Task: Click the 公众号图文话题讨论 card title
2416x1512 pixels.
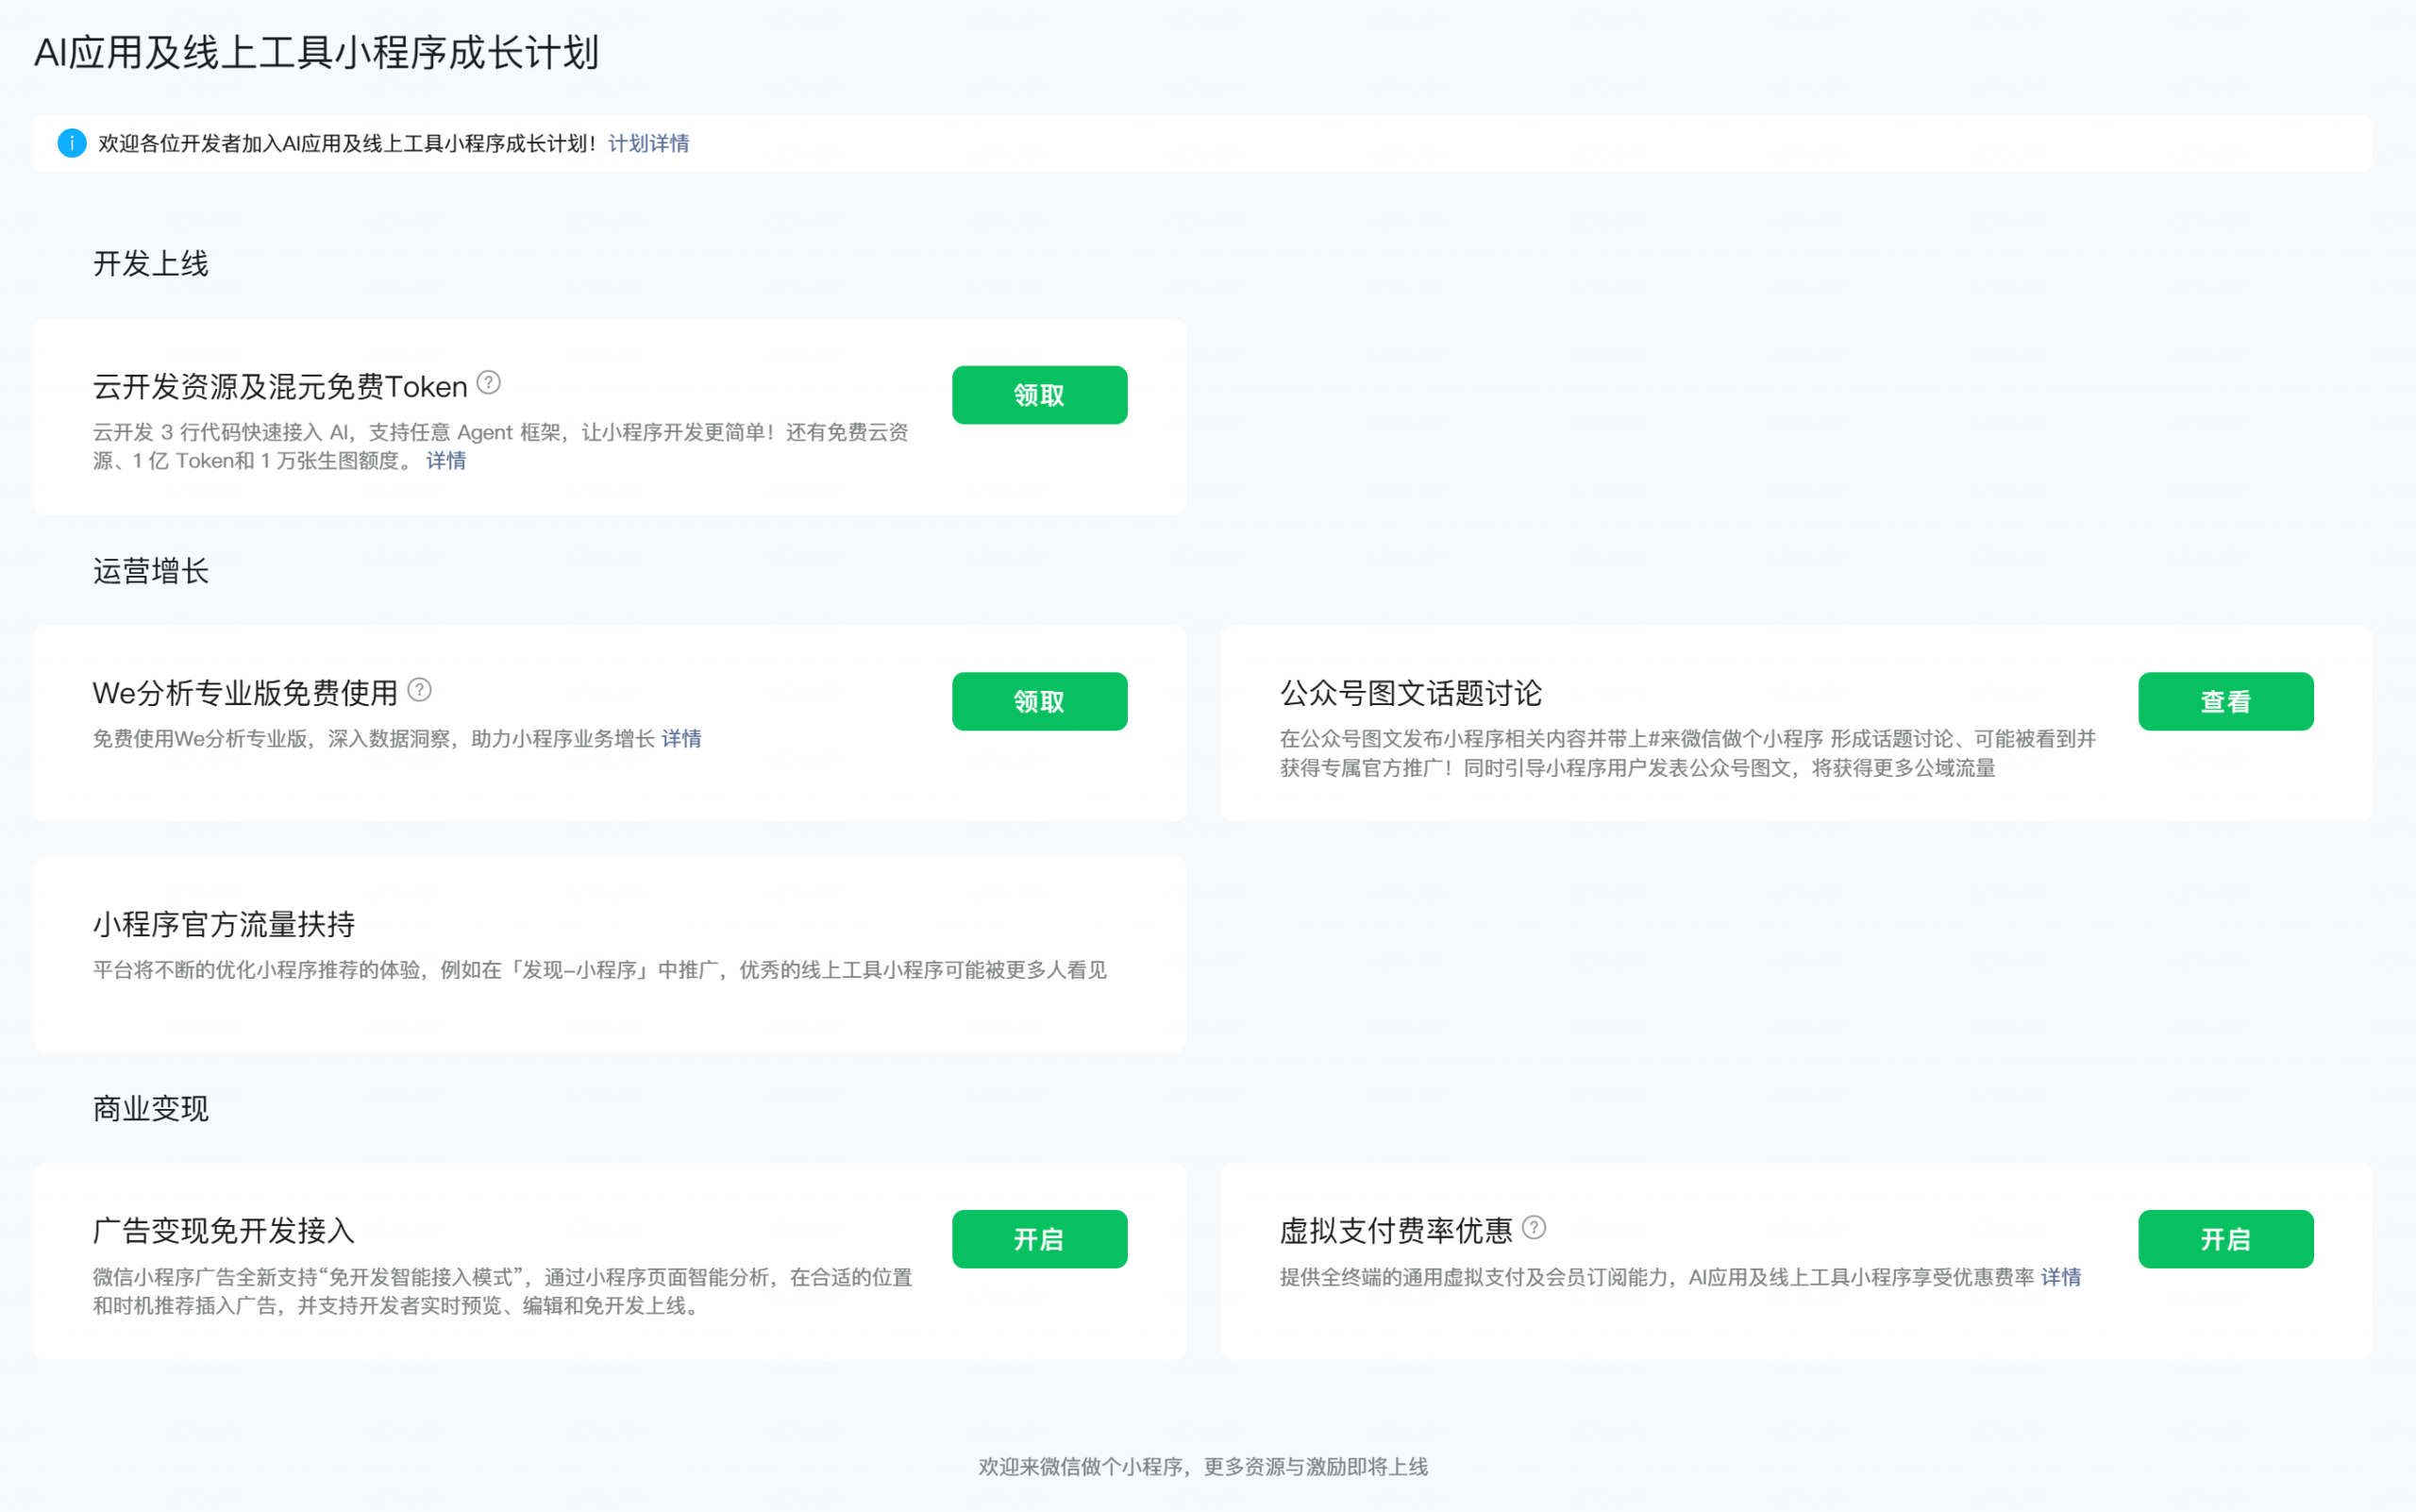Action: tap(1410, 693)
